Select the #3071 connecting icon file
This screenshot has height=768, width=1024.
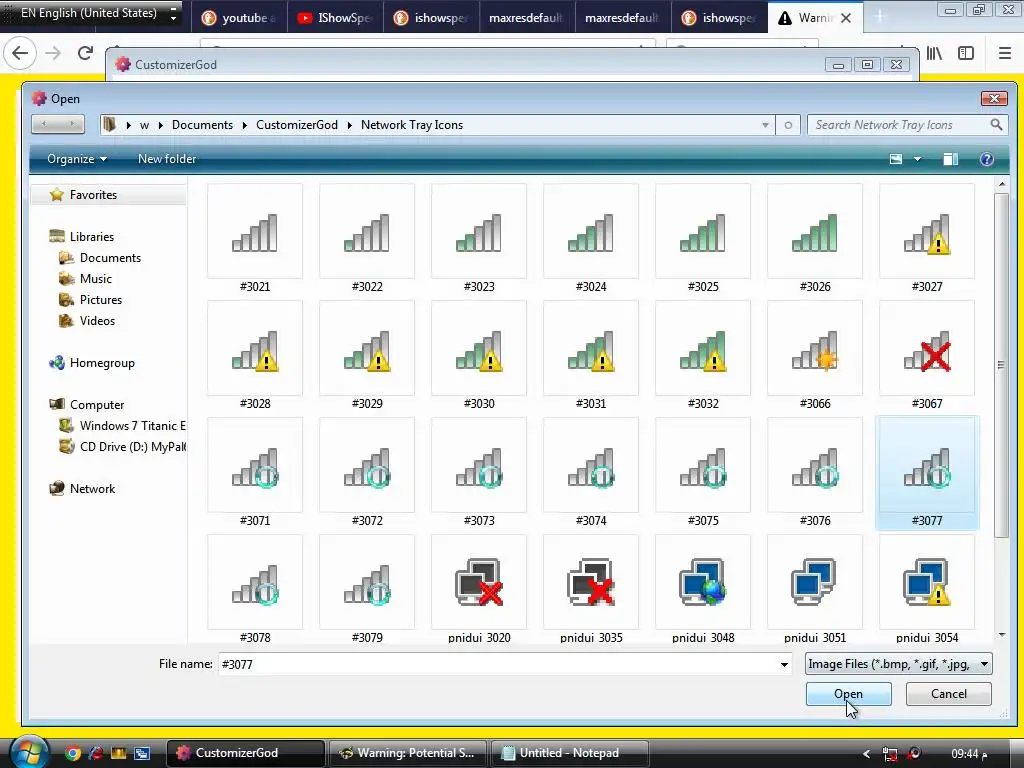(255, 472)
